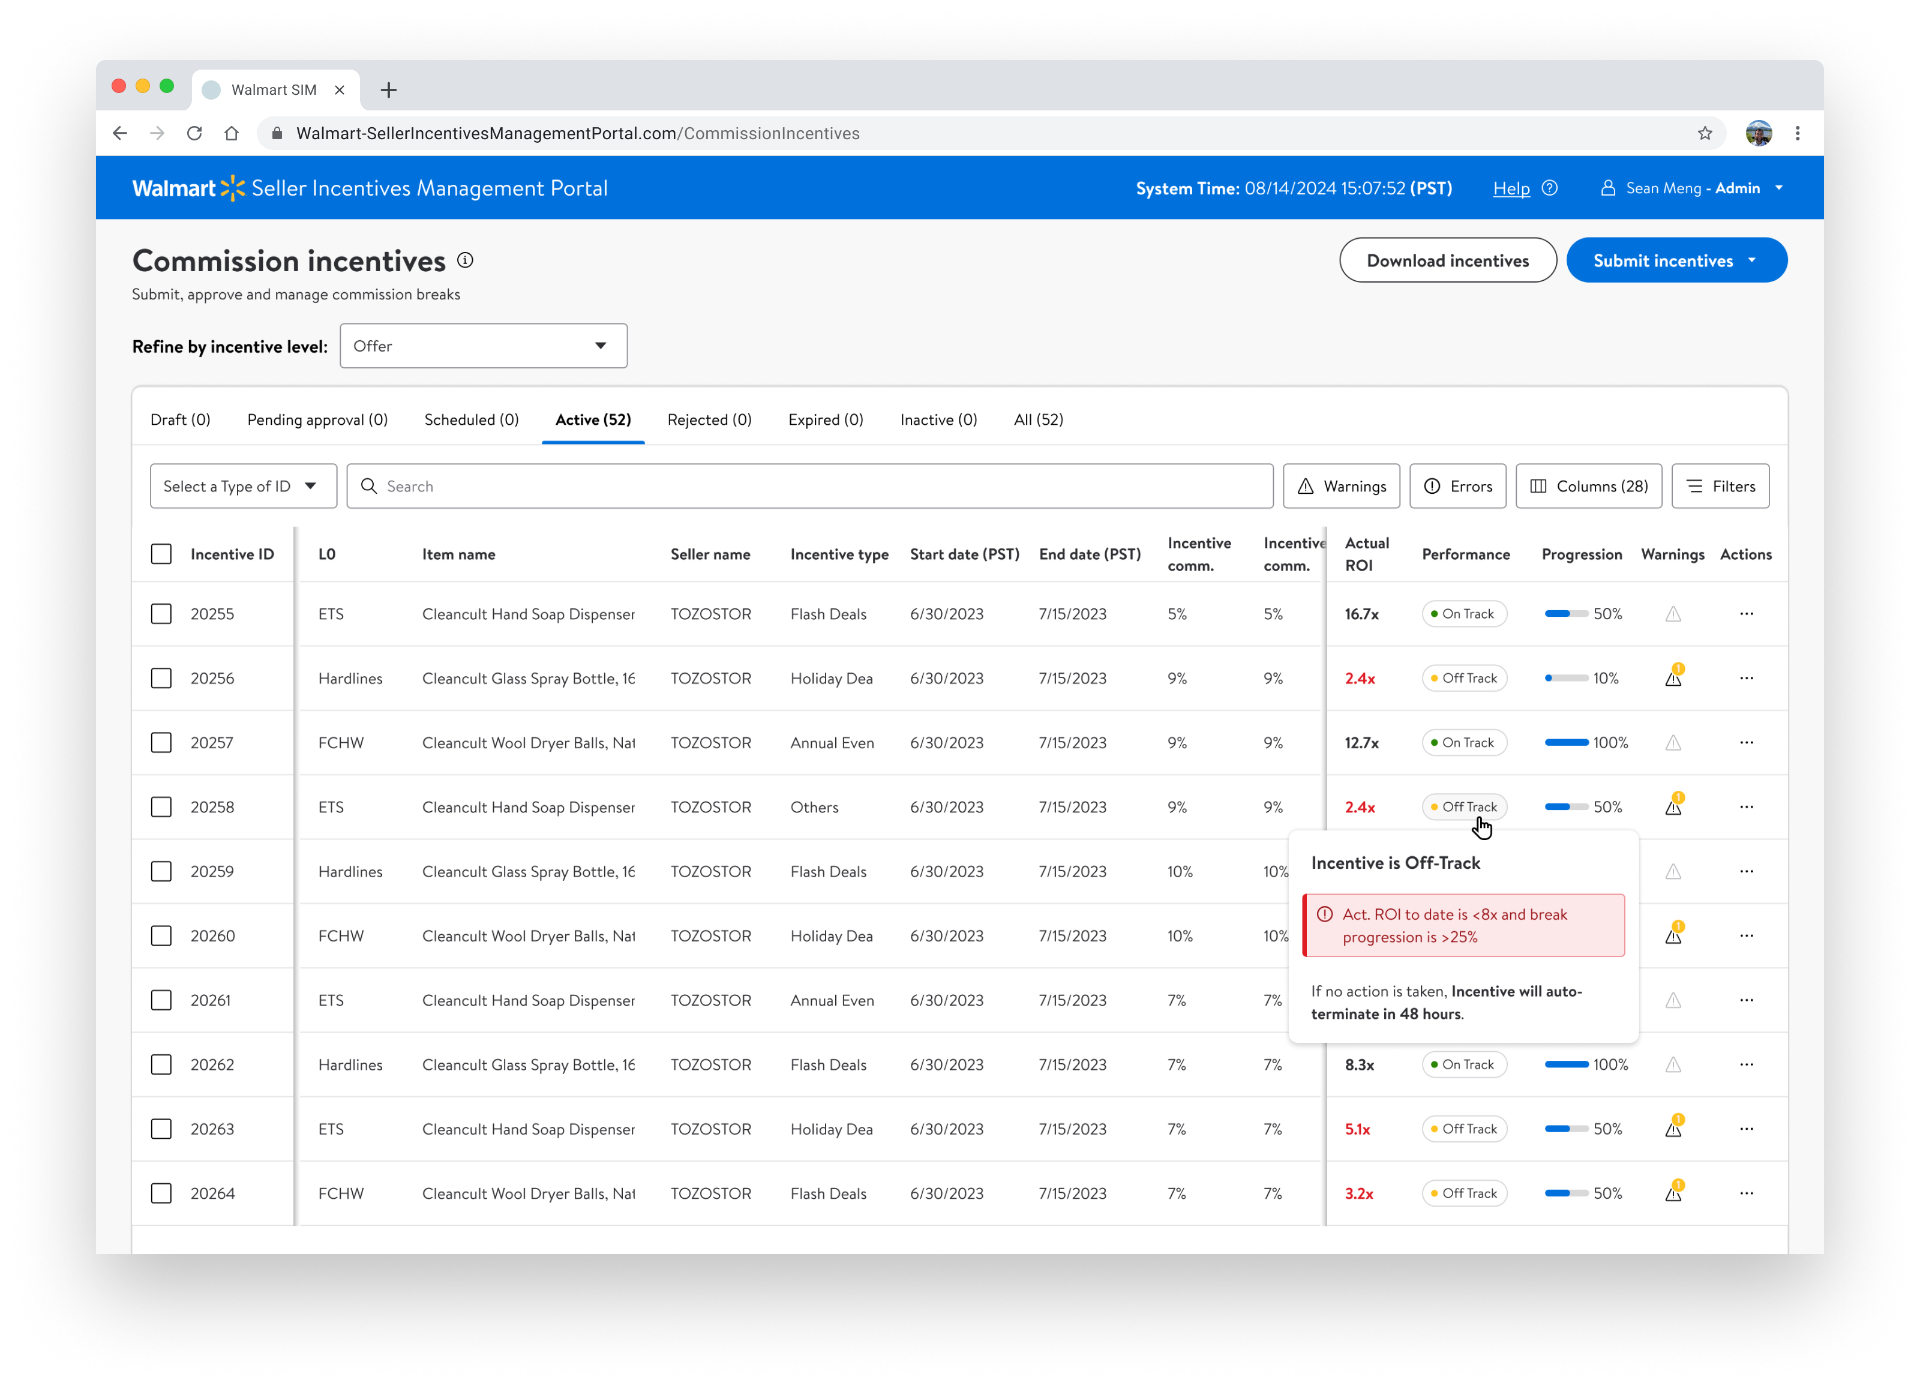Click warning icon for incentive 20258
The height and width of the screenshot is (1386, 1920).
click(x=1674, y=806)
